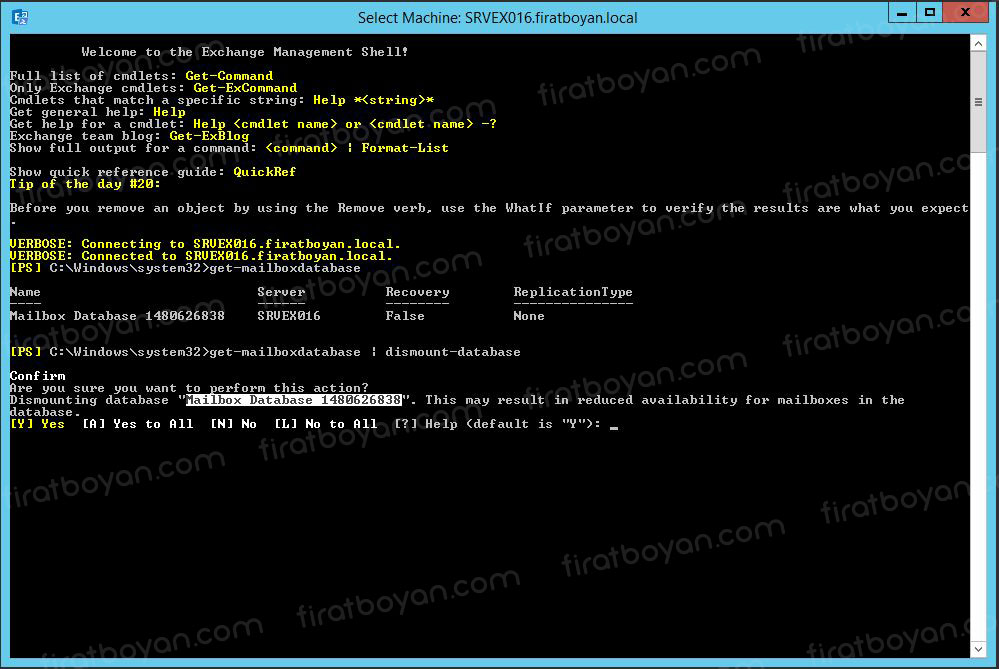
Task: Click the window title 'Select Machine: SRVEX016.firatboyan.local'
Action: pyautogui.click(x=498, y=18)
